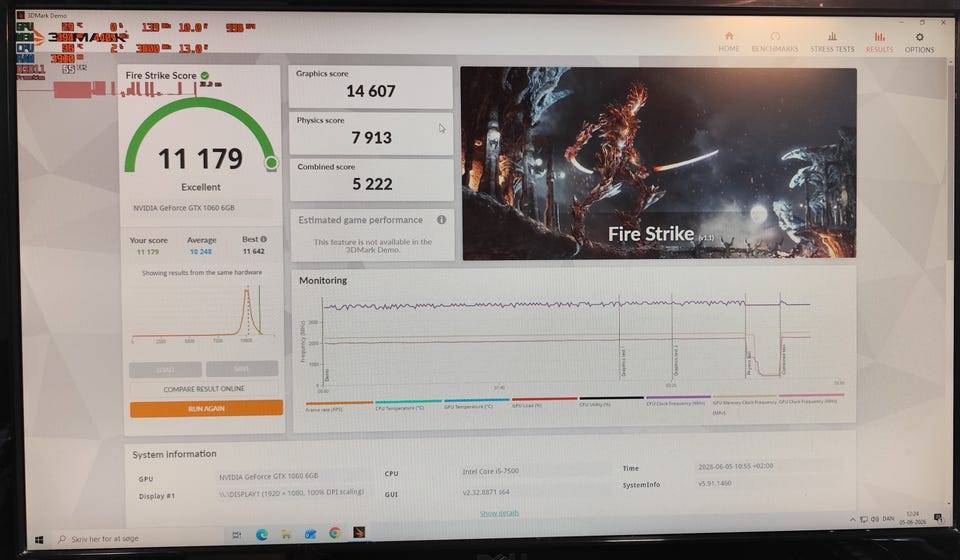The width and height of the screenshot is (960, 560).
Task: Toggle the CPU Utility (%) legend item
Action: point(611,401)
